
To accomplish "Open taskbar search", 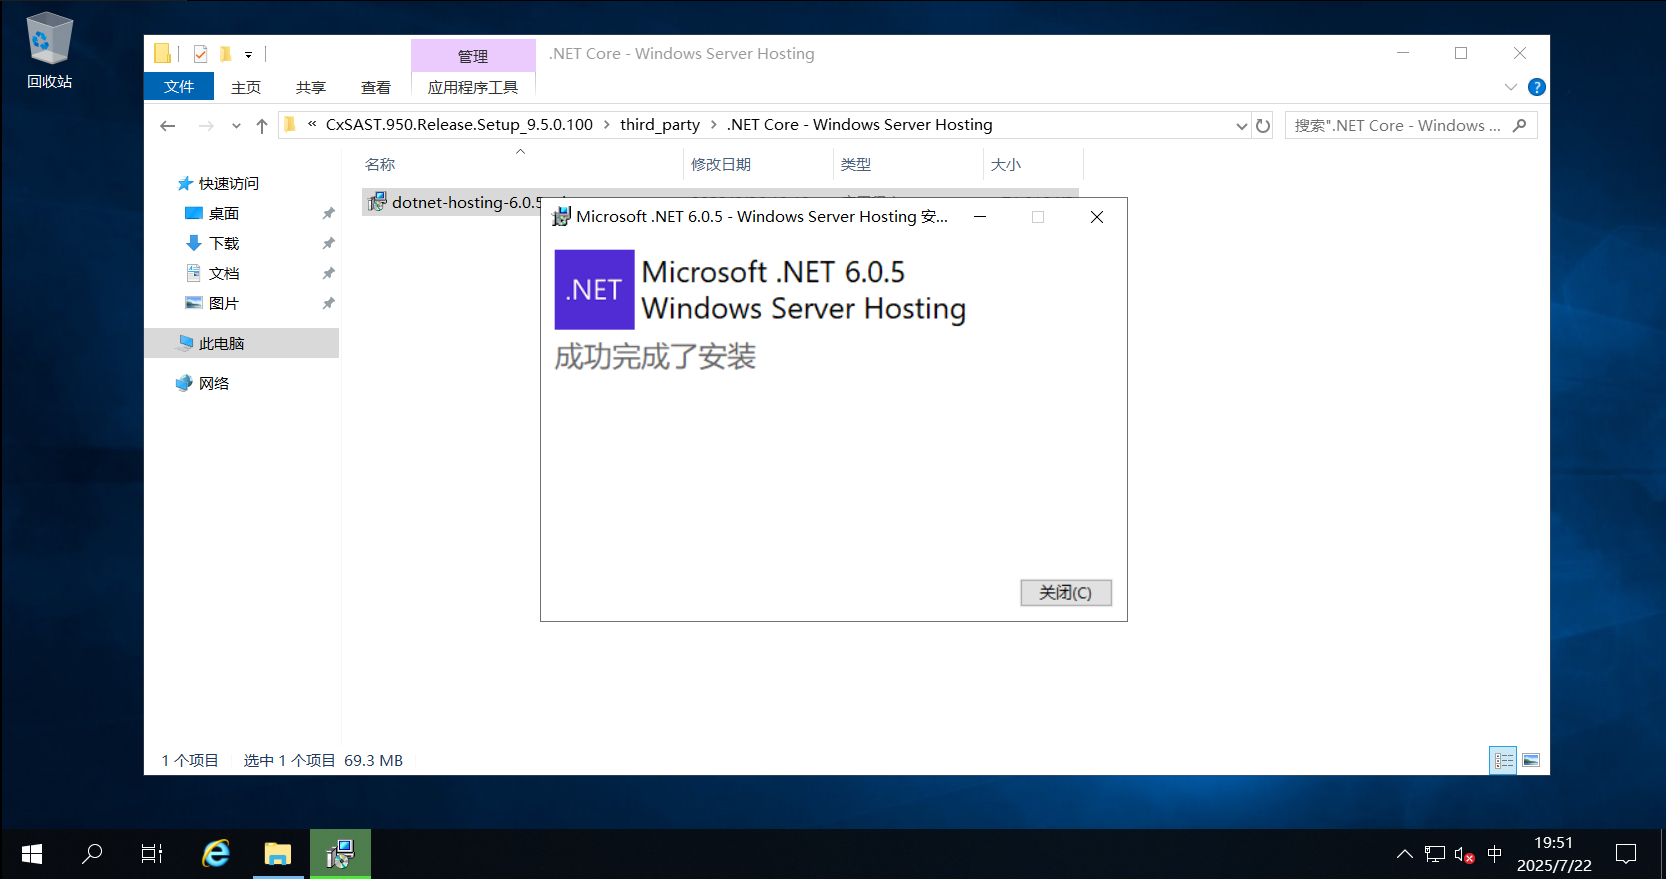I will pos(92,854).
